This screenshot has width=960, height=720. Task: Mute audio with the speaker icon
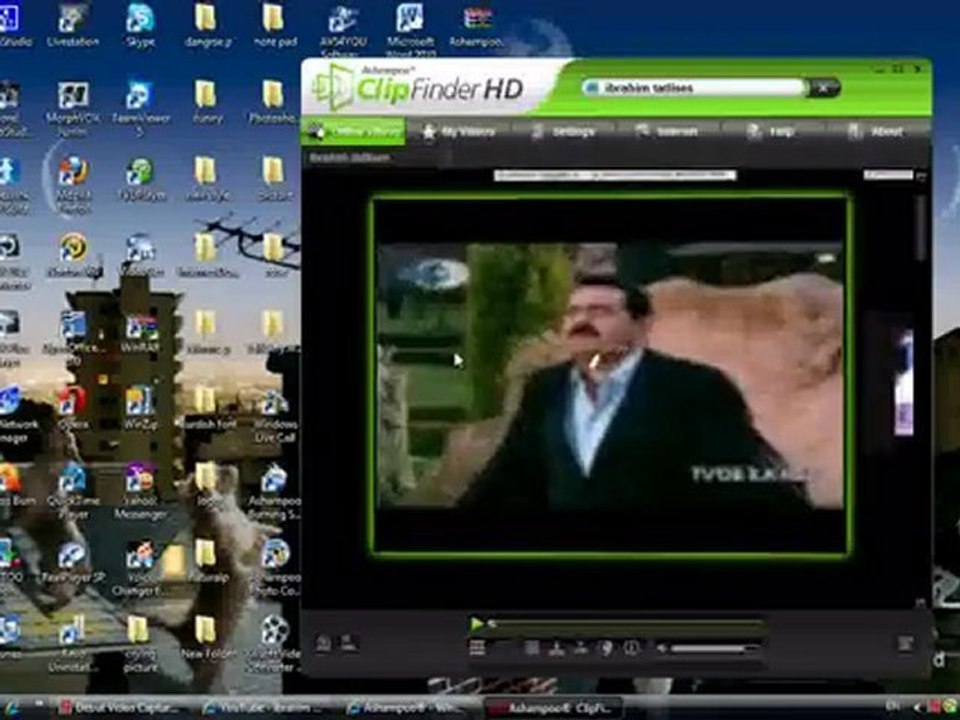661,648
